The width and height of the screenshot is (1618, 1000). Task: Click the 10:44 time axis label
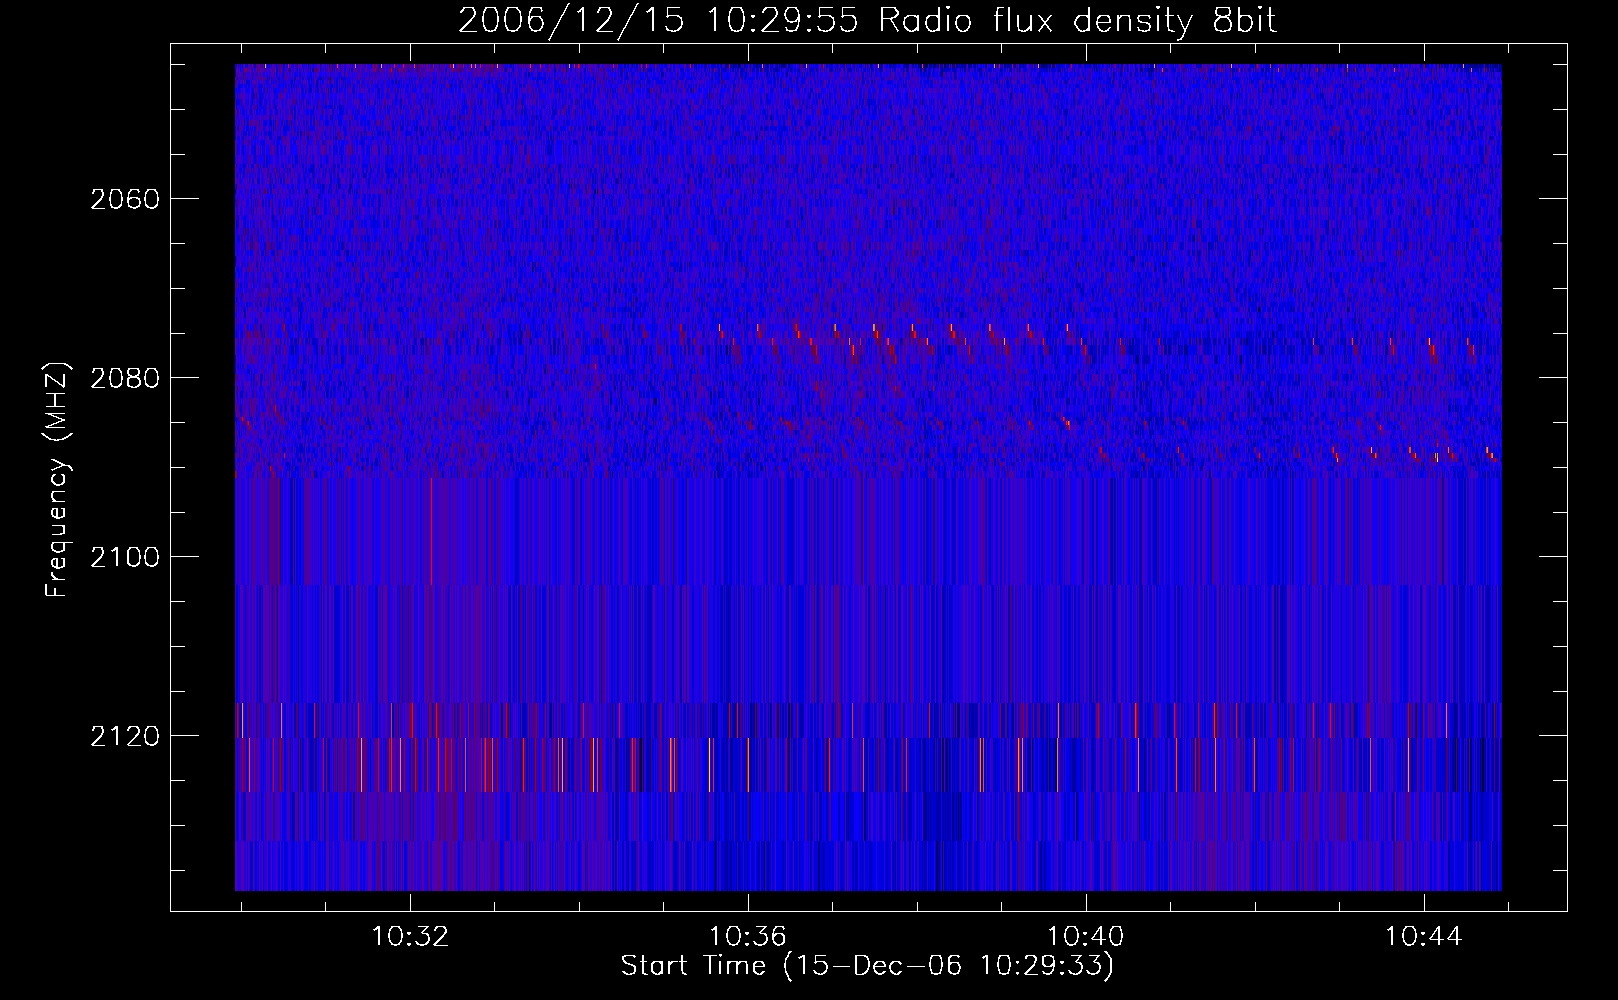[1423, 937]
